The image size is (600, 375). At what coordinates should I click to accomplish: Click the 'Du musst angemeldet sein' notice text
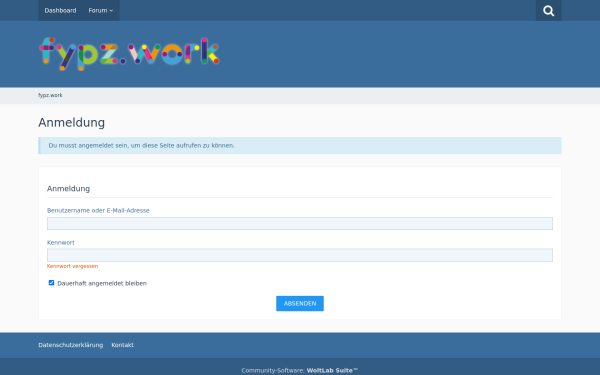141,146
